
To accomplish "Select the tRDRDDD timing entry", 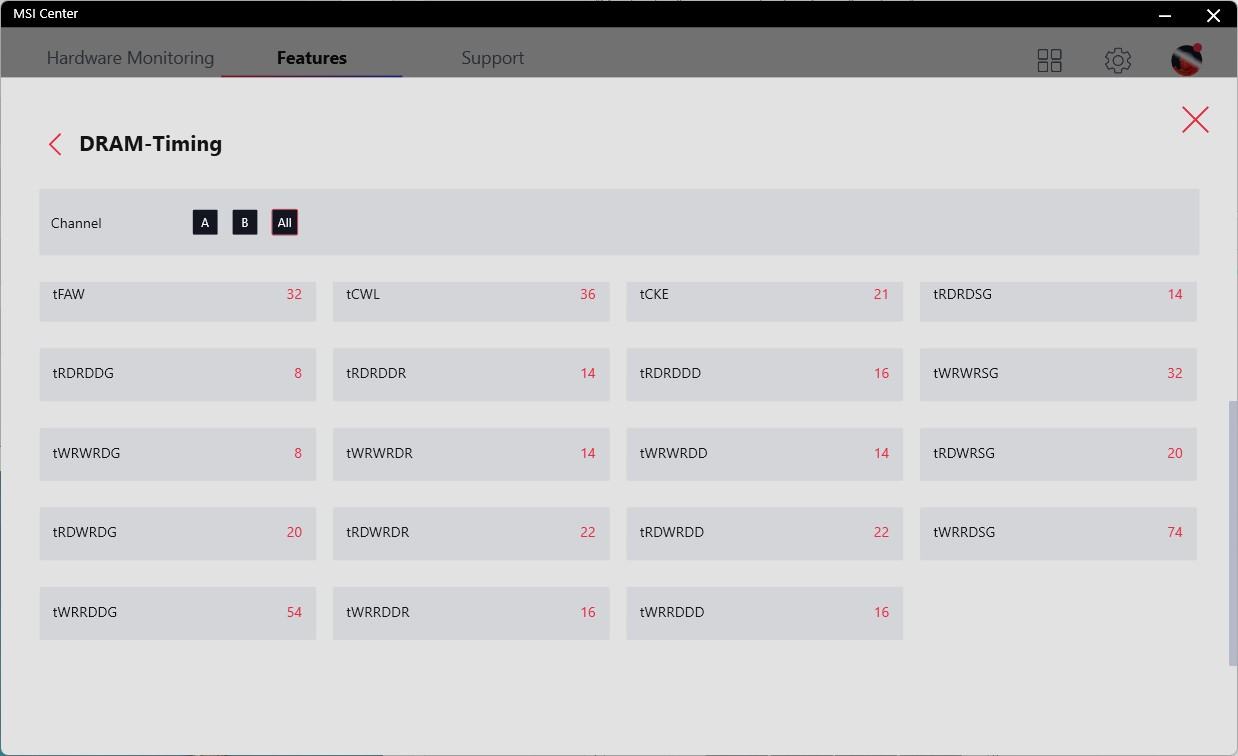I will 765,374.
